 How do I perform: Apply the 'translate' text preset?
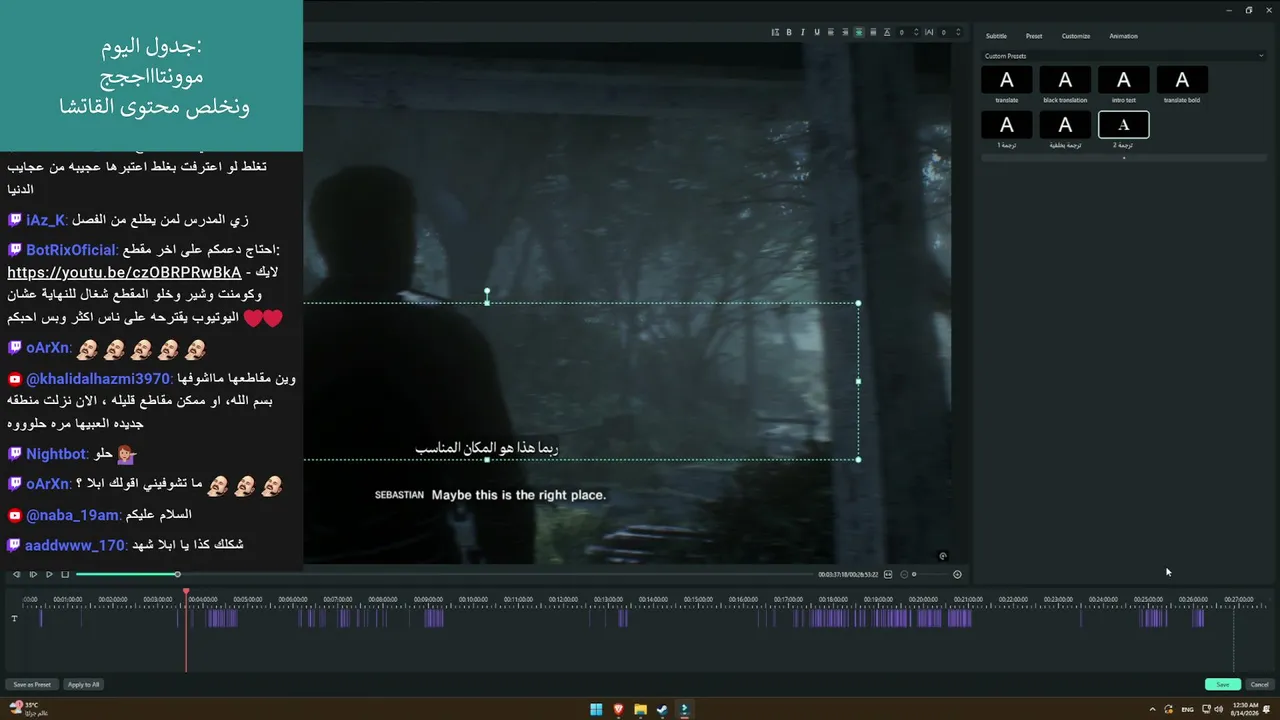1007,80
